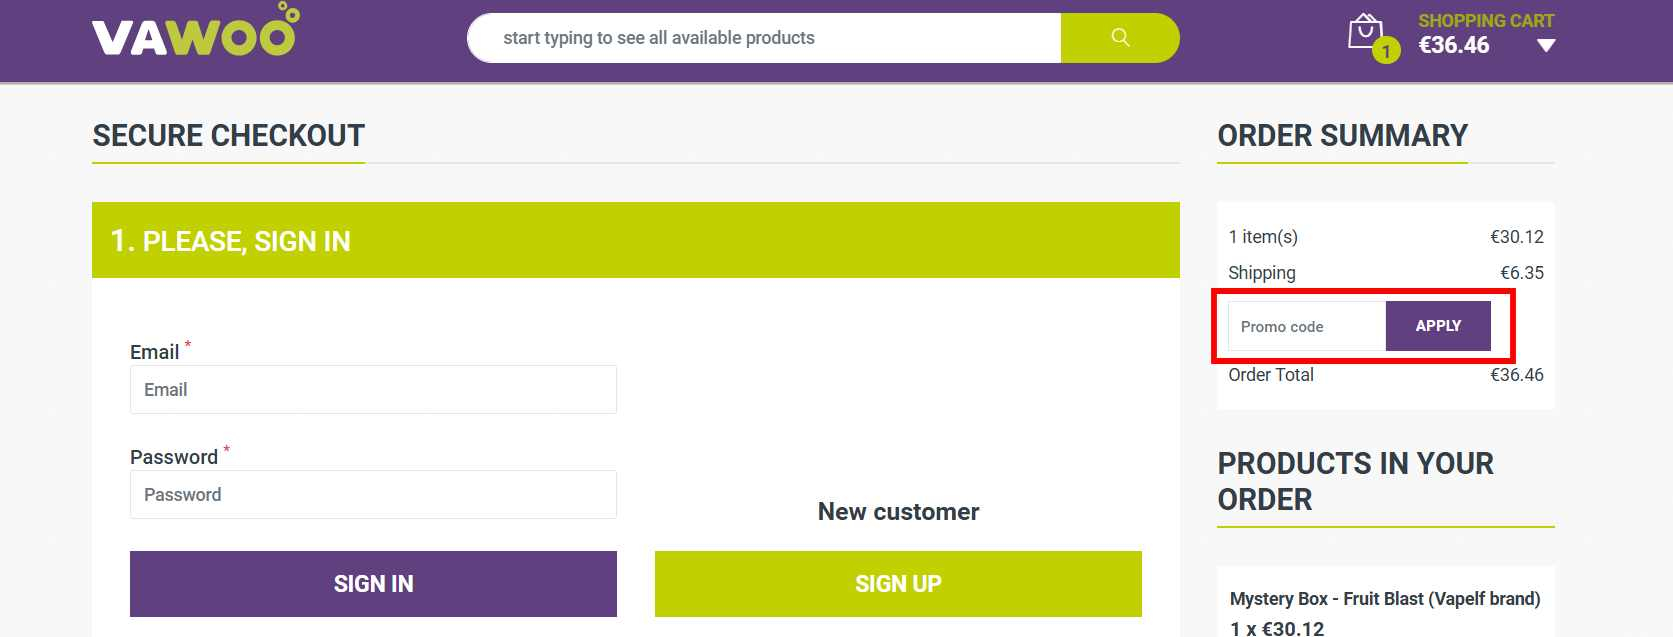Screen dimensions: 1673x637
Task: Click the Secure Checkout heading
Action: (x=229, y=136)
